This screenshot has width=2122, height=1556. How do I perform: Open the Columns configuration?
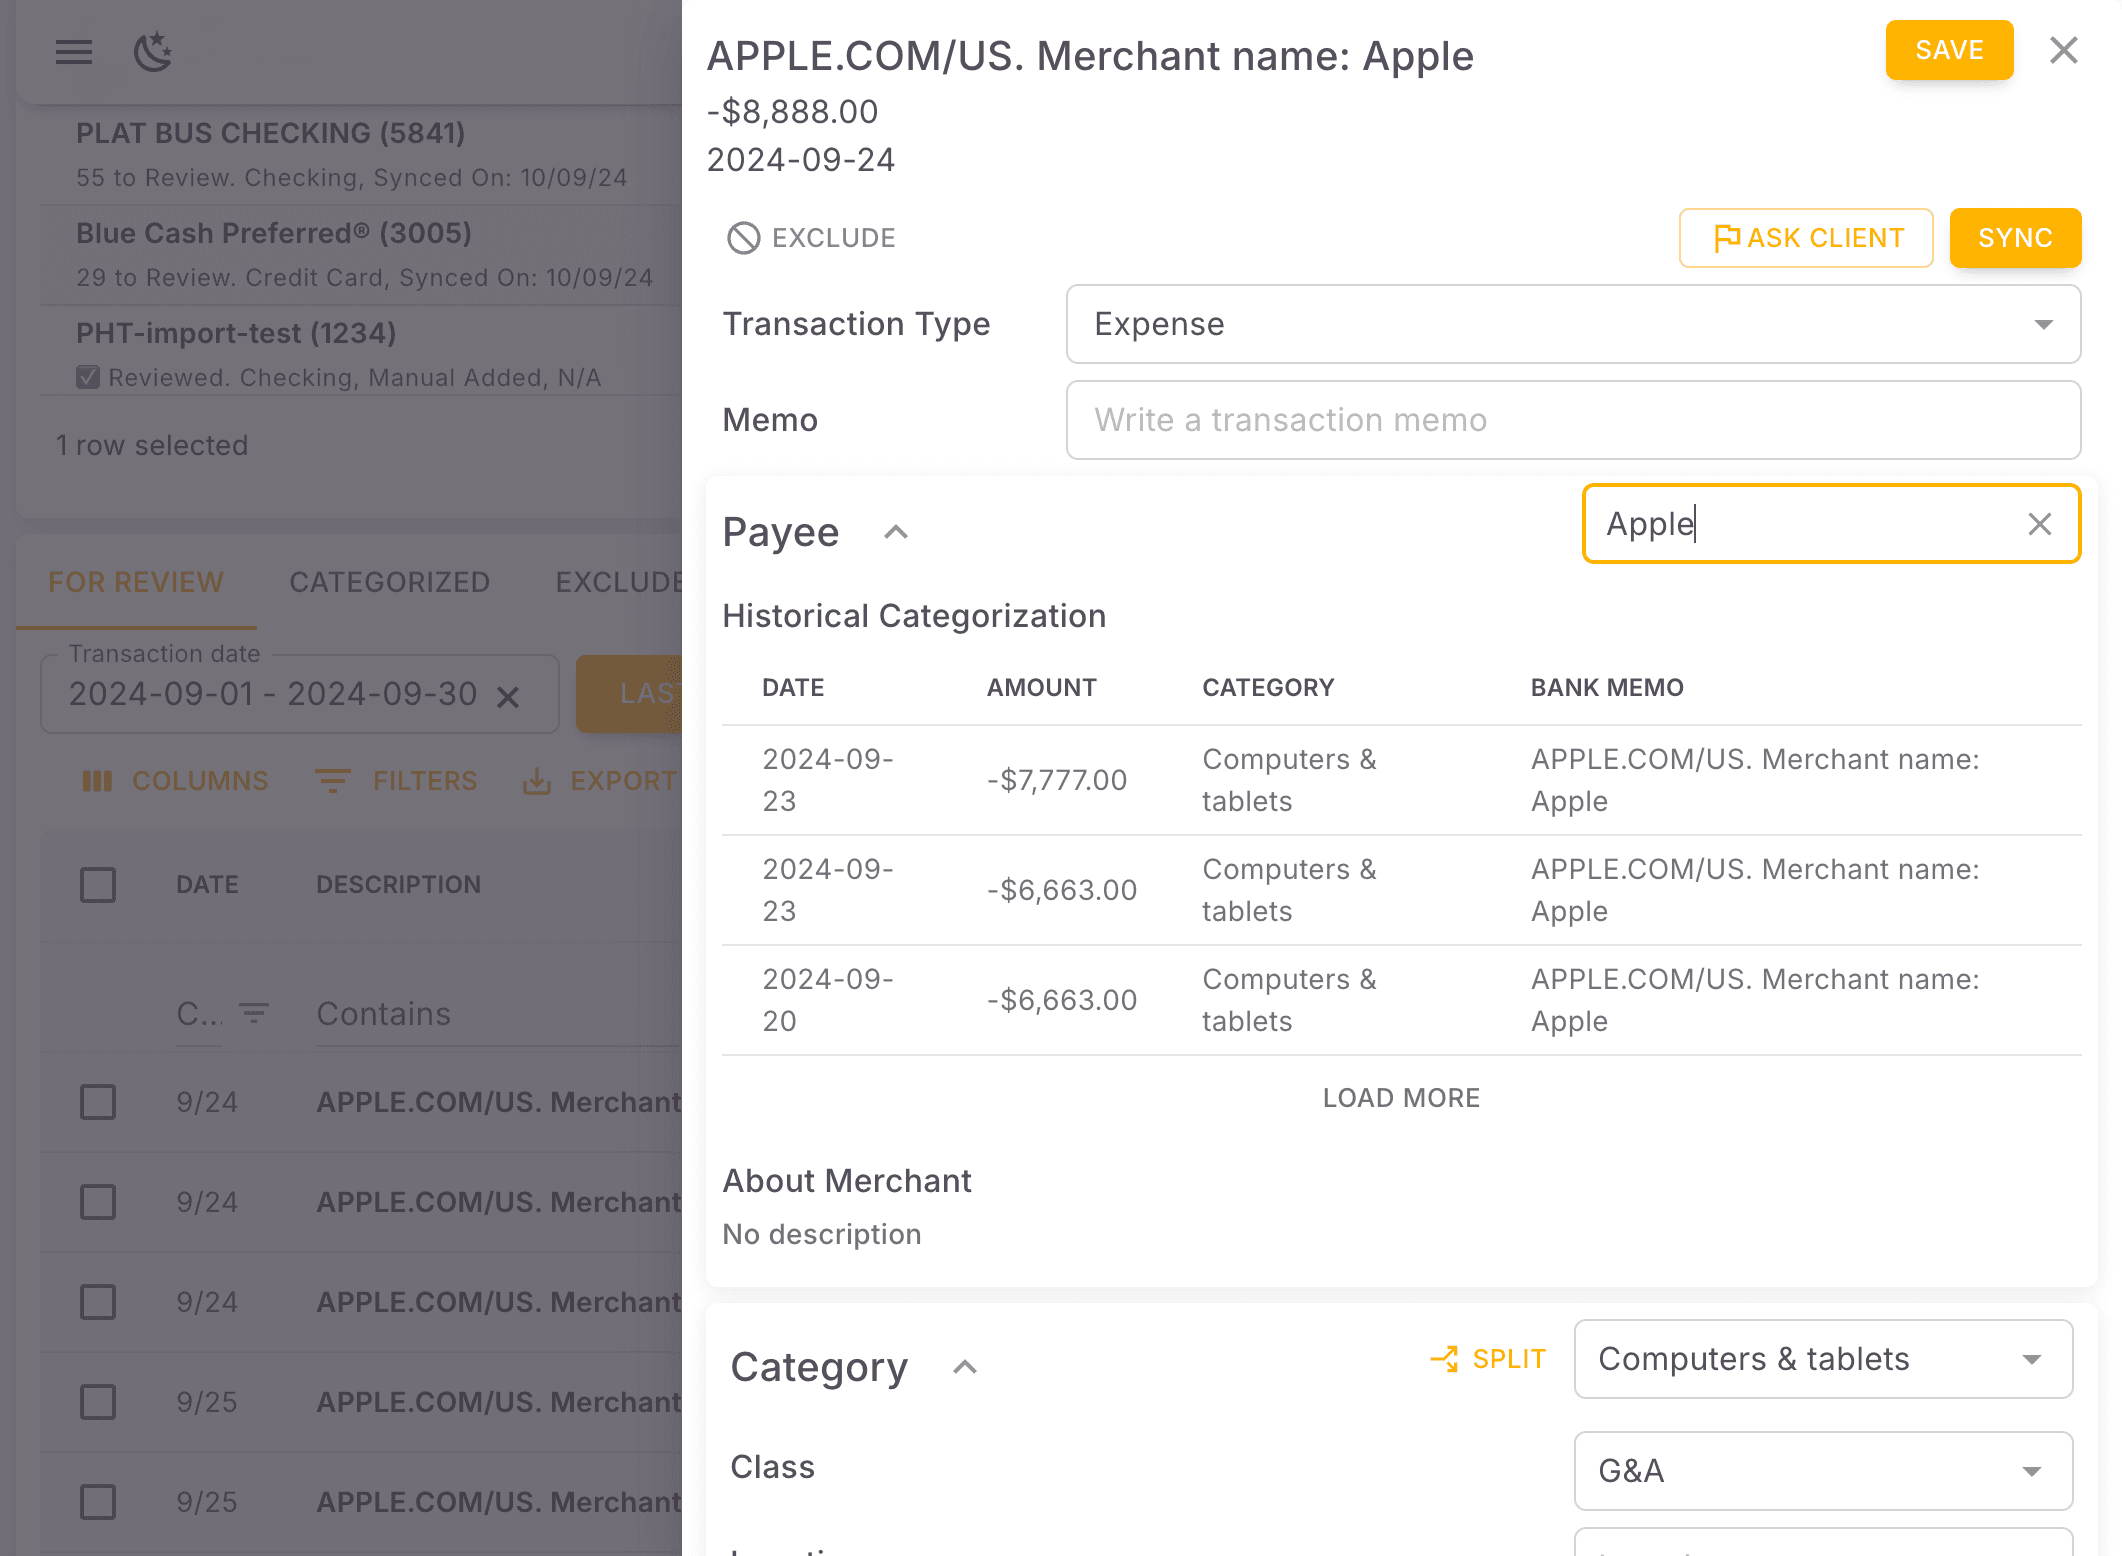tap(175, 781)
